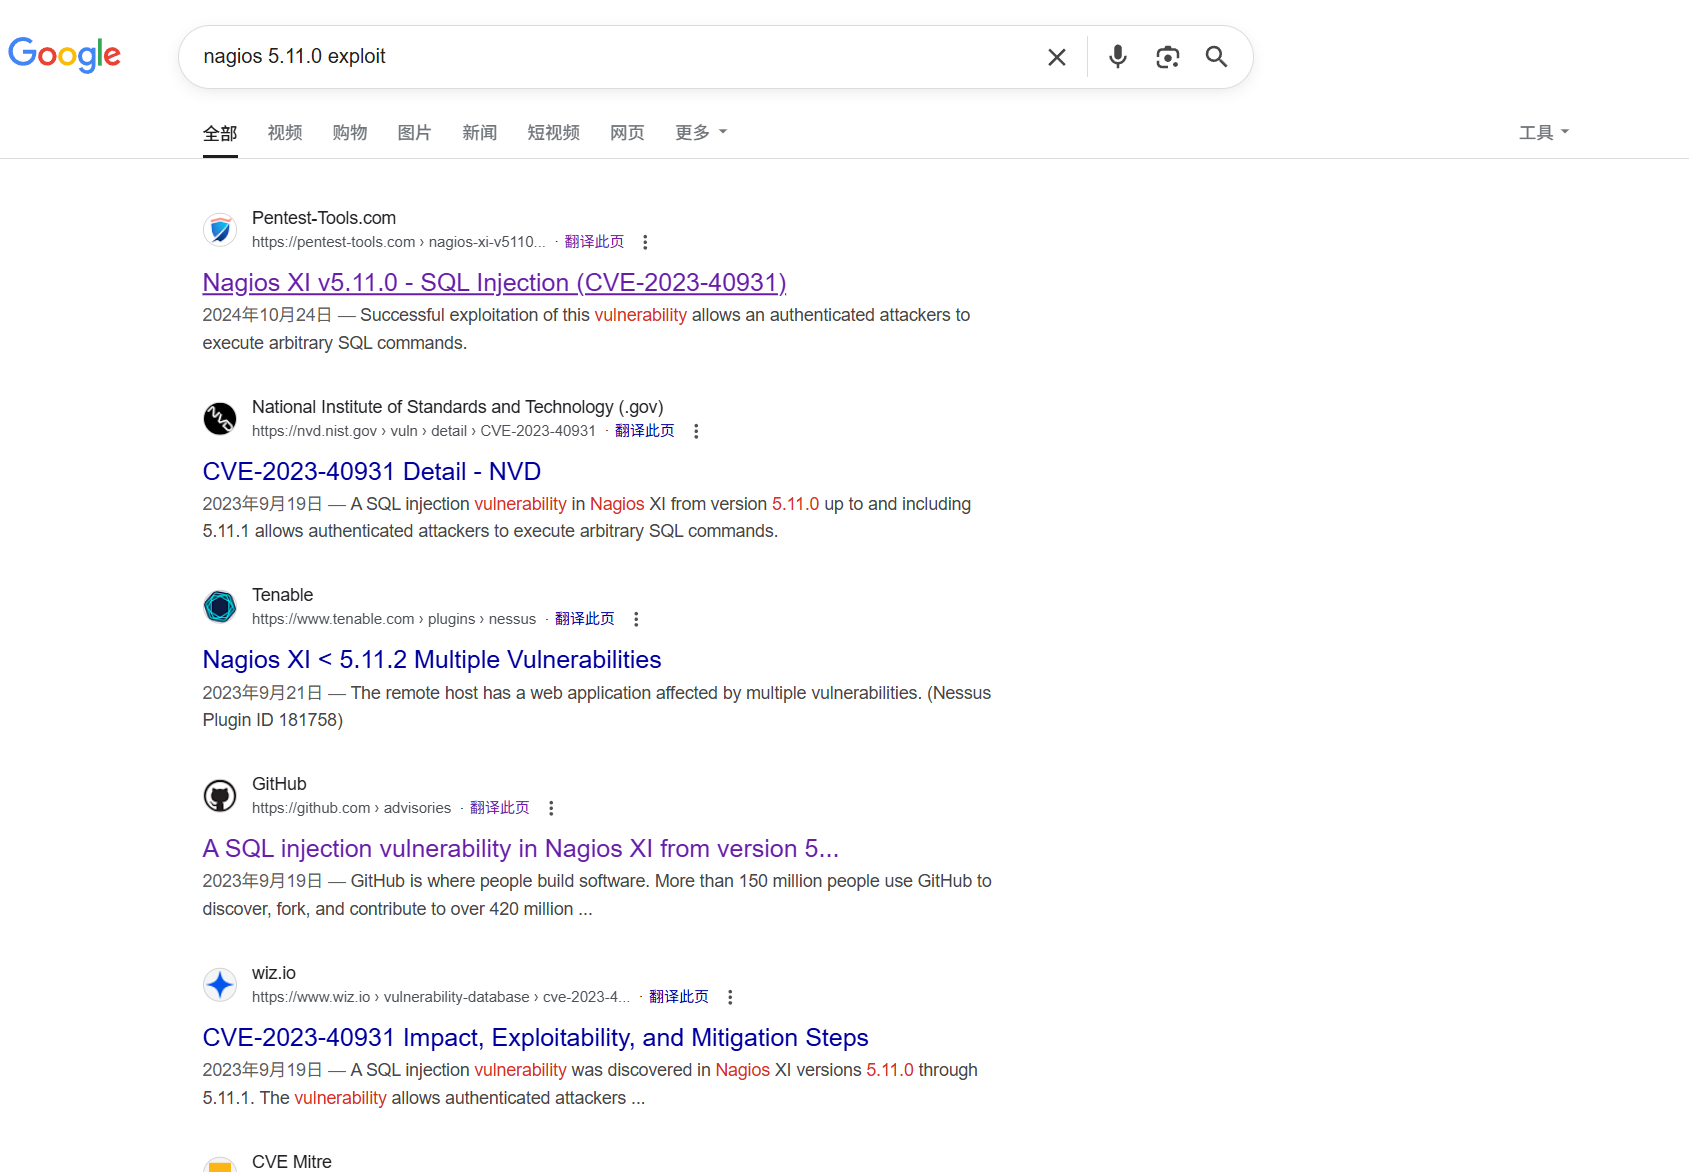The width and height of the screenshot is (1689, 1172).
Task: Click 翻译此页 for NVD result
Action: pos(645,431)
